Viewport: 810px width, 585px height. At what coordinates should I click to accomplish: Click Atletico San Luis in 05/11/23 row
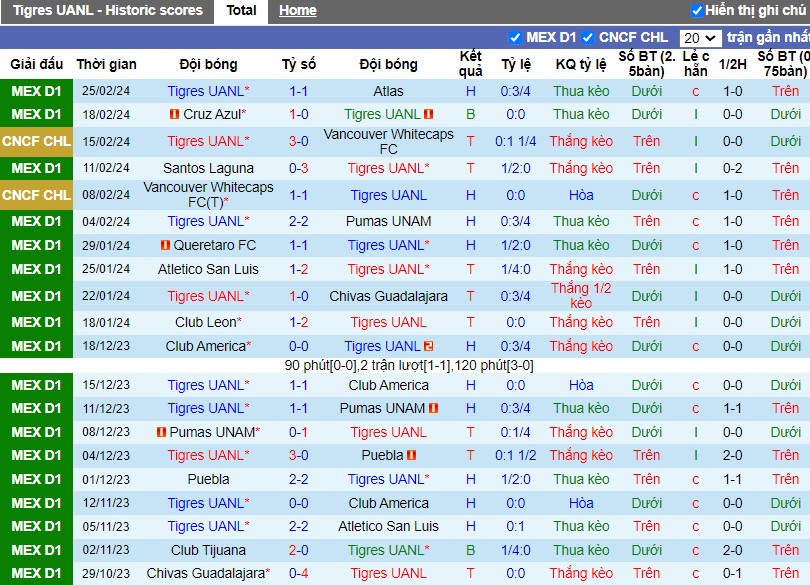(x=388, y=526)
